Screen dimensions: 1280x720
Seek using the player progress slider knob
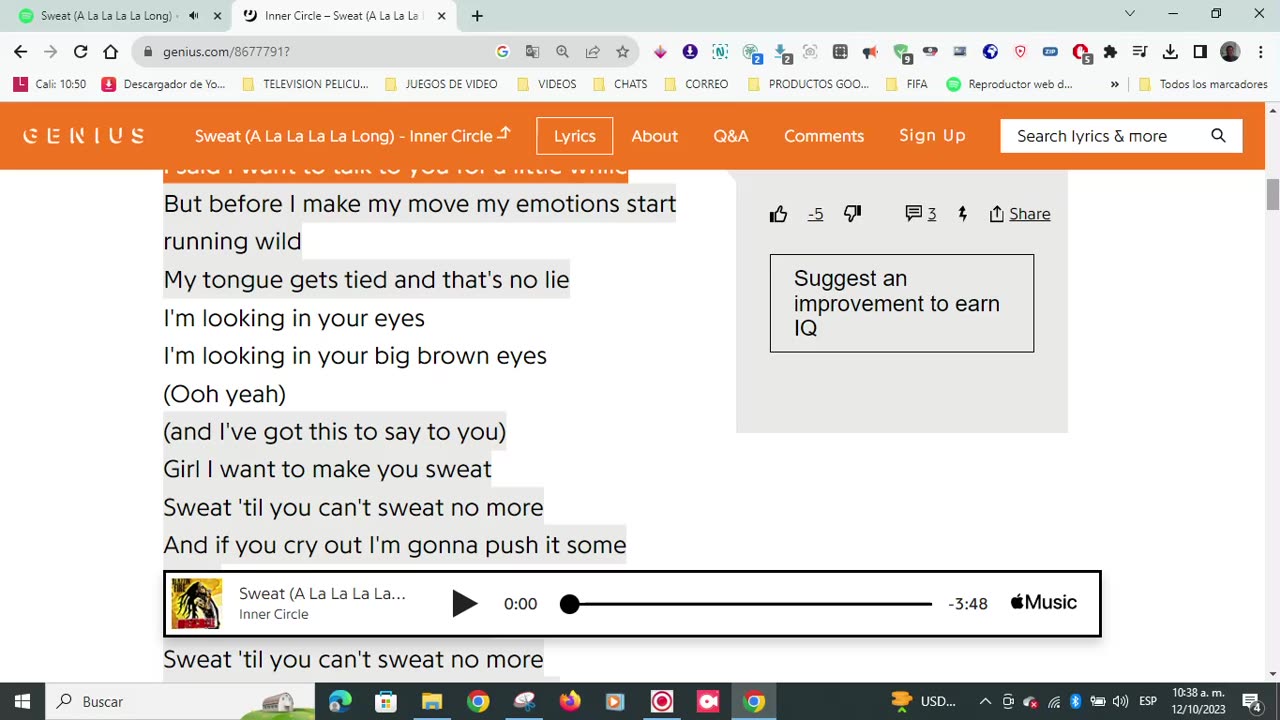coord(570,604)
